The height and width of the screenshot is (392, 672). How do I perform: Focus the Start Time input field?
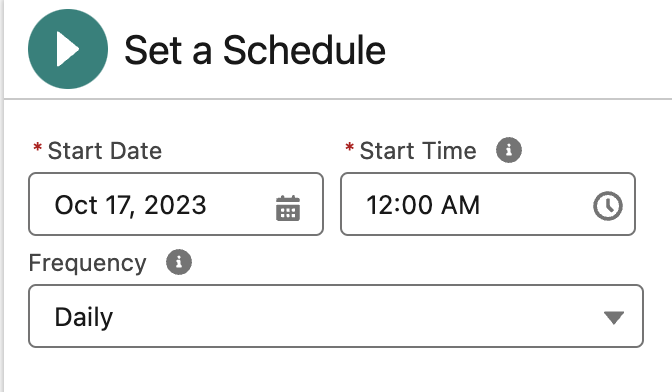tap(488, 204)
